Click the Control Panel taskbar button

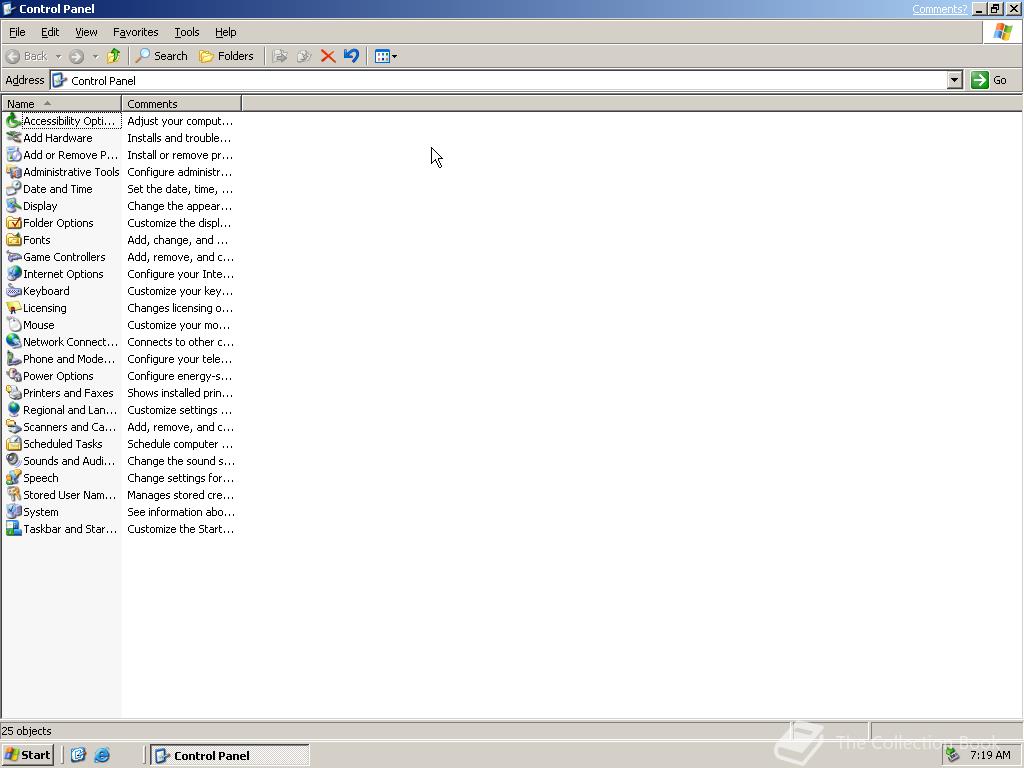(x=230, y=755)
